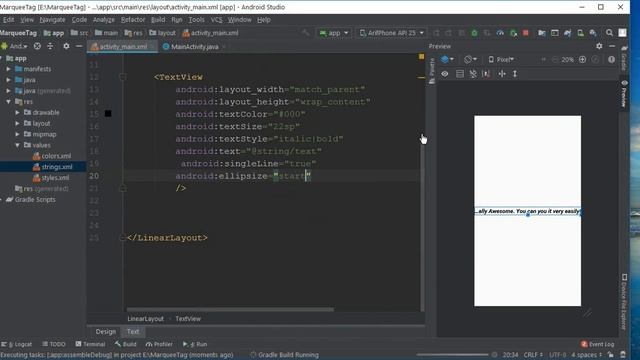The image size is (640, 360).
Task: Open the AriPhone API 25 device dropdown
Action: [x=391, y=33]
